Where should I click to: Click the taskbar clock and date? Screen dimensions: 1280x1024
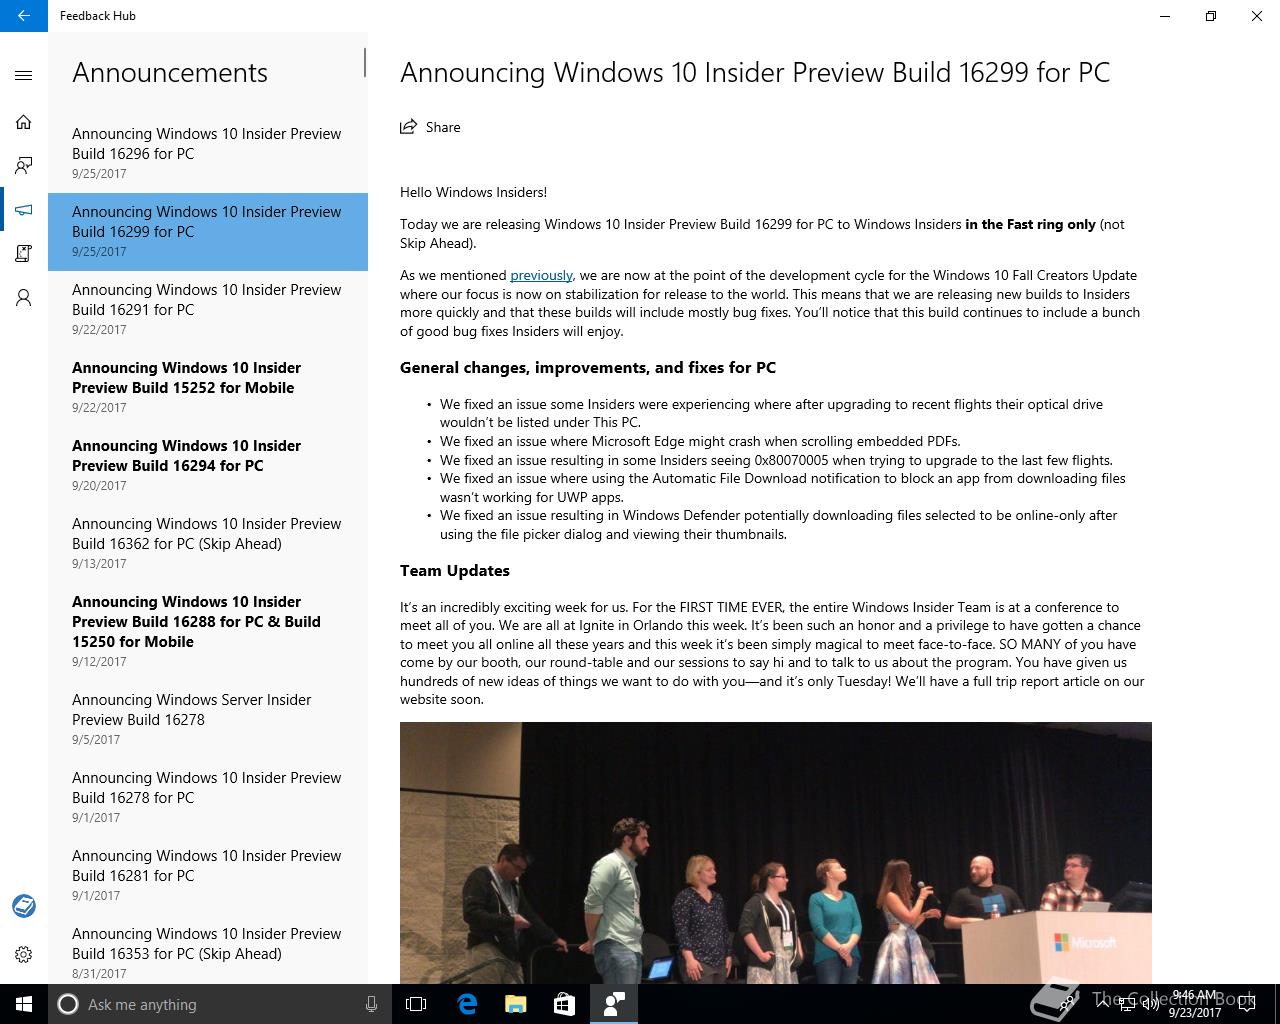point(1195,1004)
